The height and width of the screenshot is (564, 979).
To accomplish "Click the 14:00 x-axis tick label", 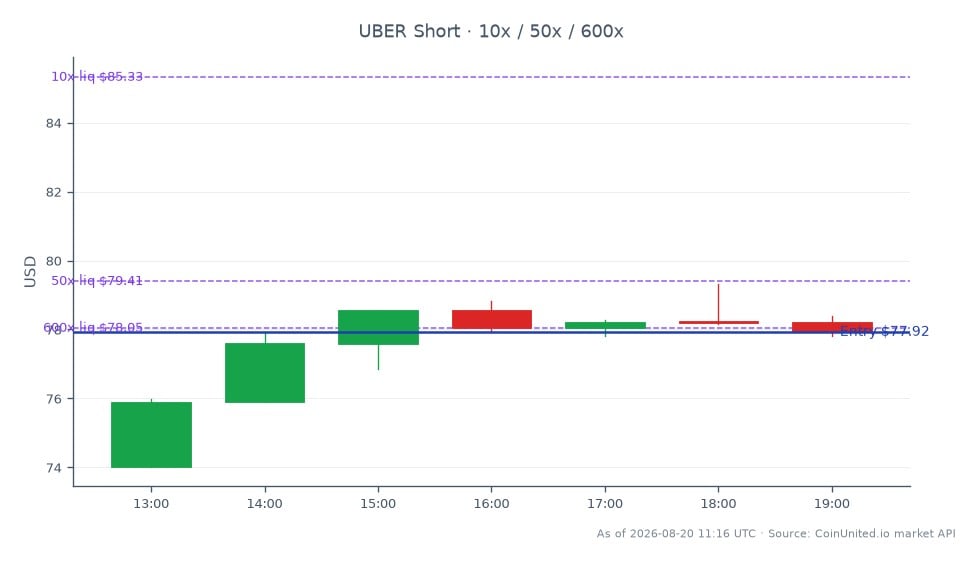I will 265,504.
